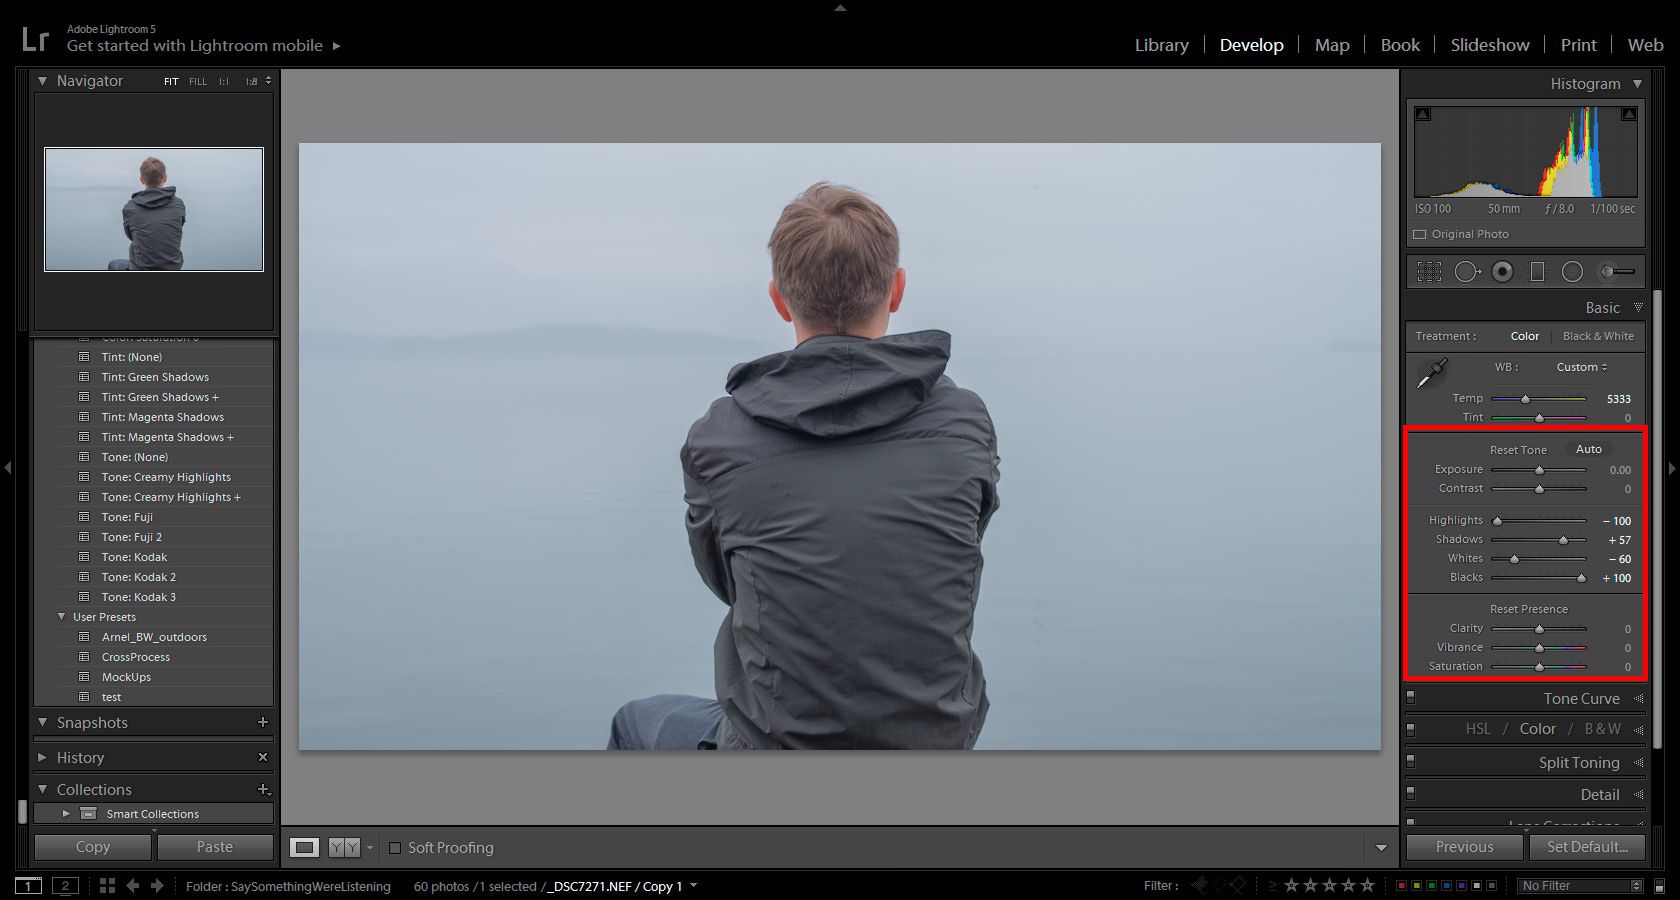This screenshot has height=900, width=1680.
Task: Click the Set Default... button
Action: tap(1587, 847)
